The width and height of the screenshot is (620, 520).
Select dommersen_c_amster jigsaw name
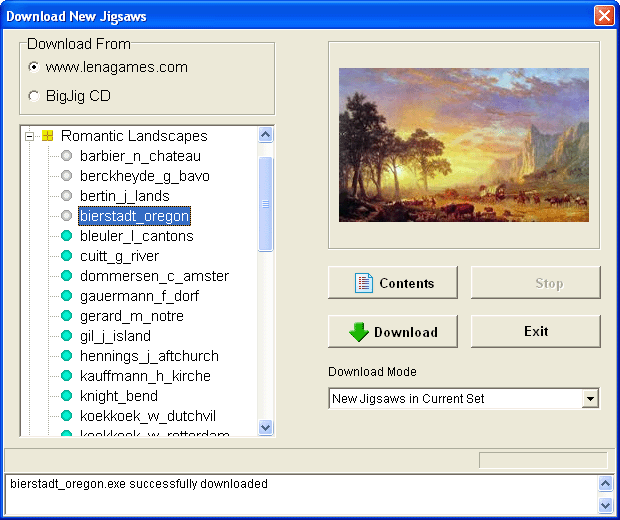(154, 276)
